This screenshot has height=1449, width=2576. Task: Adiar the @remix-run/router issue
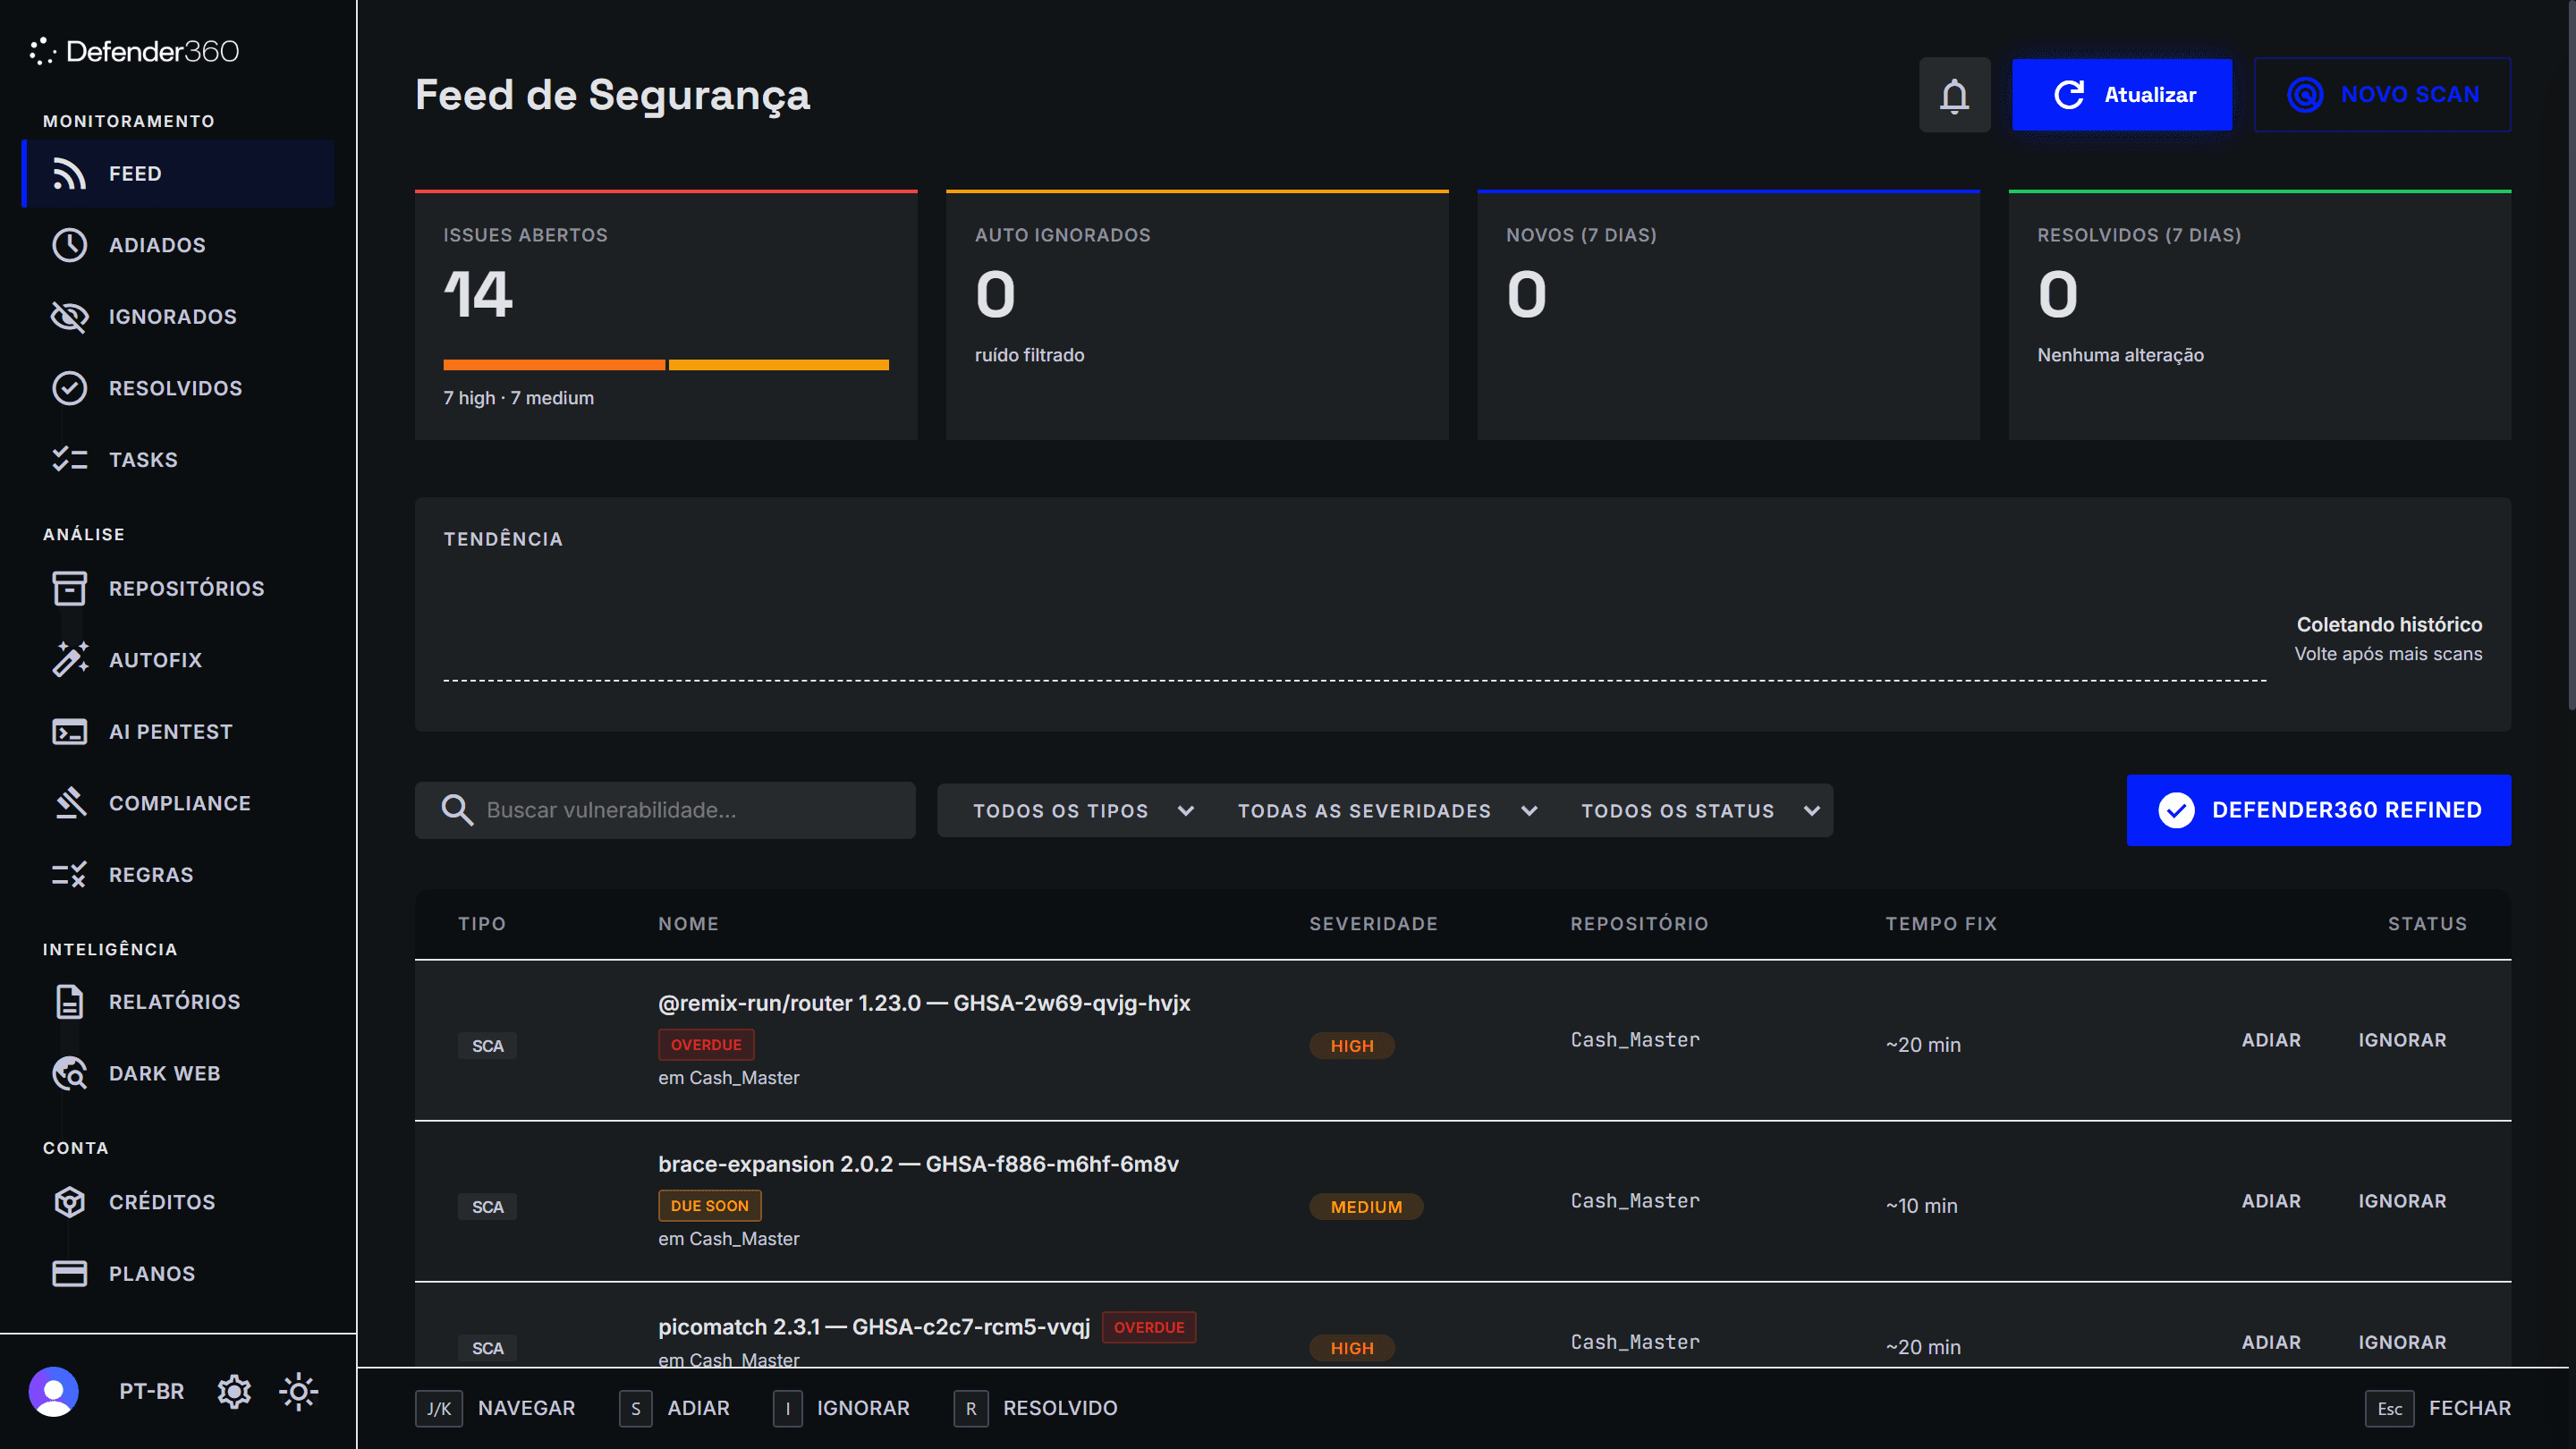pyautogui.click(x=2271, y=1040)
